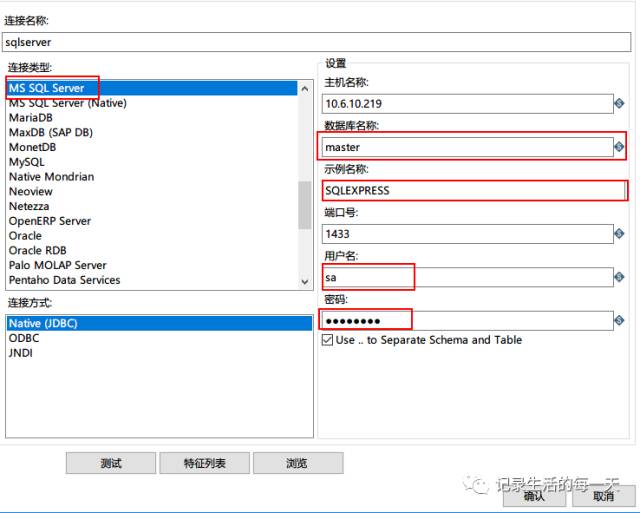Select Palo MOLAP Server connection type
Viewport: 640px width, 513px height.
pyautogui.click(x=152, y=265)
